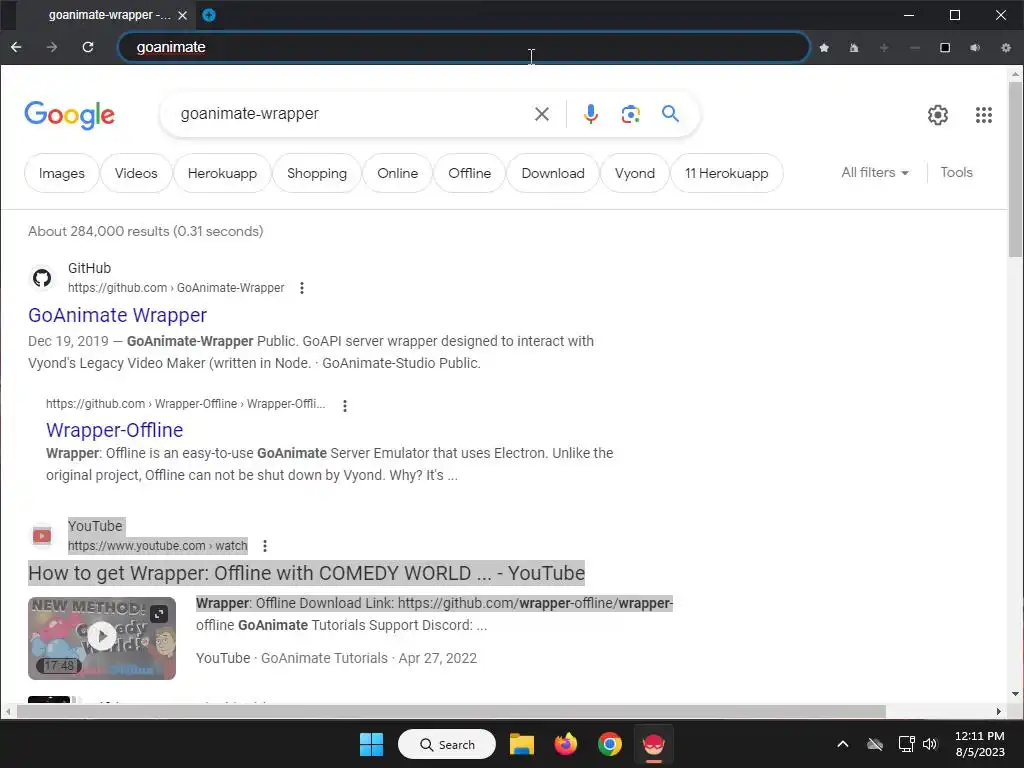Mute browser audio with speaker icon
Screen dimensions: 1024x768
975,48
